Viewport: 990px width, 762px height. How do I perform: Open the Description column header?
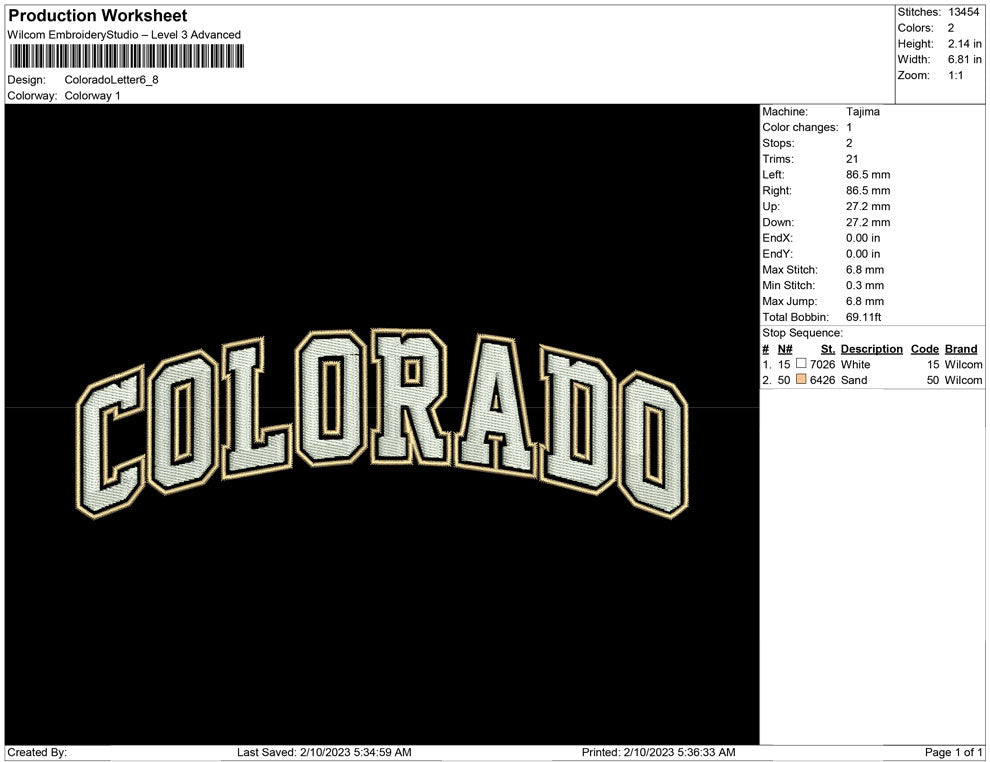tap(870, 349)
